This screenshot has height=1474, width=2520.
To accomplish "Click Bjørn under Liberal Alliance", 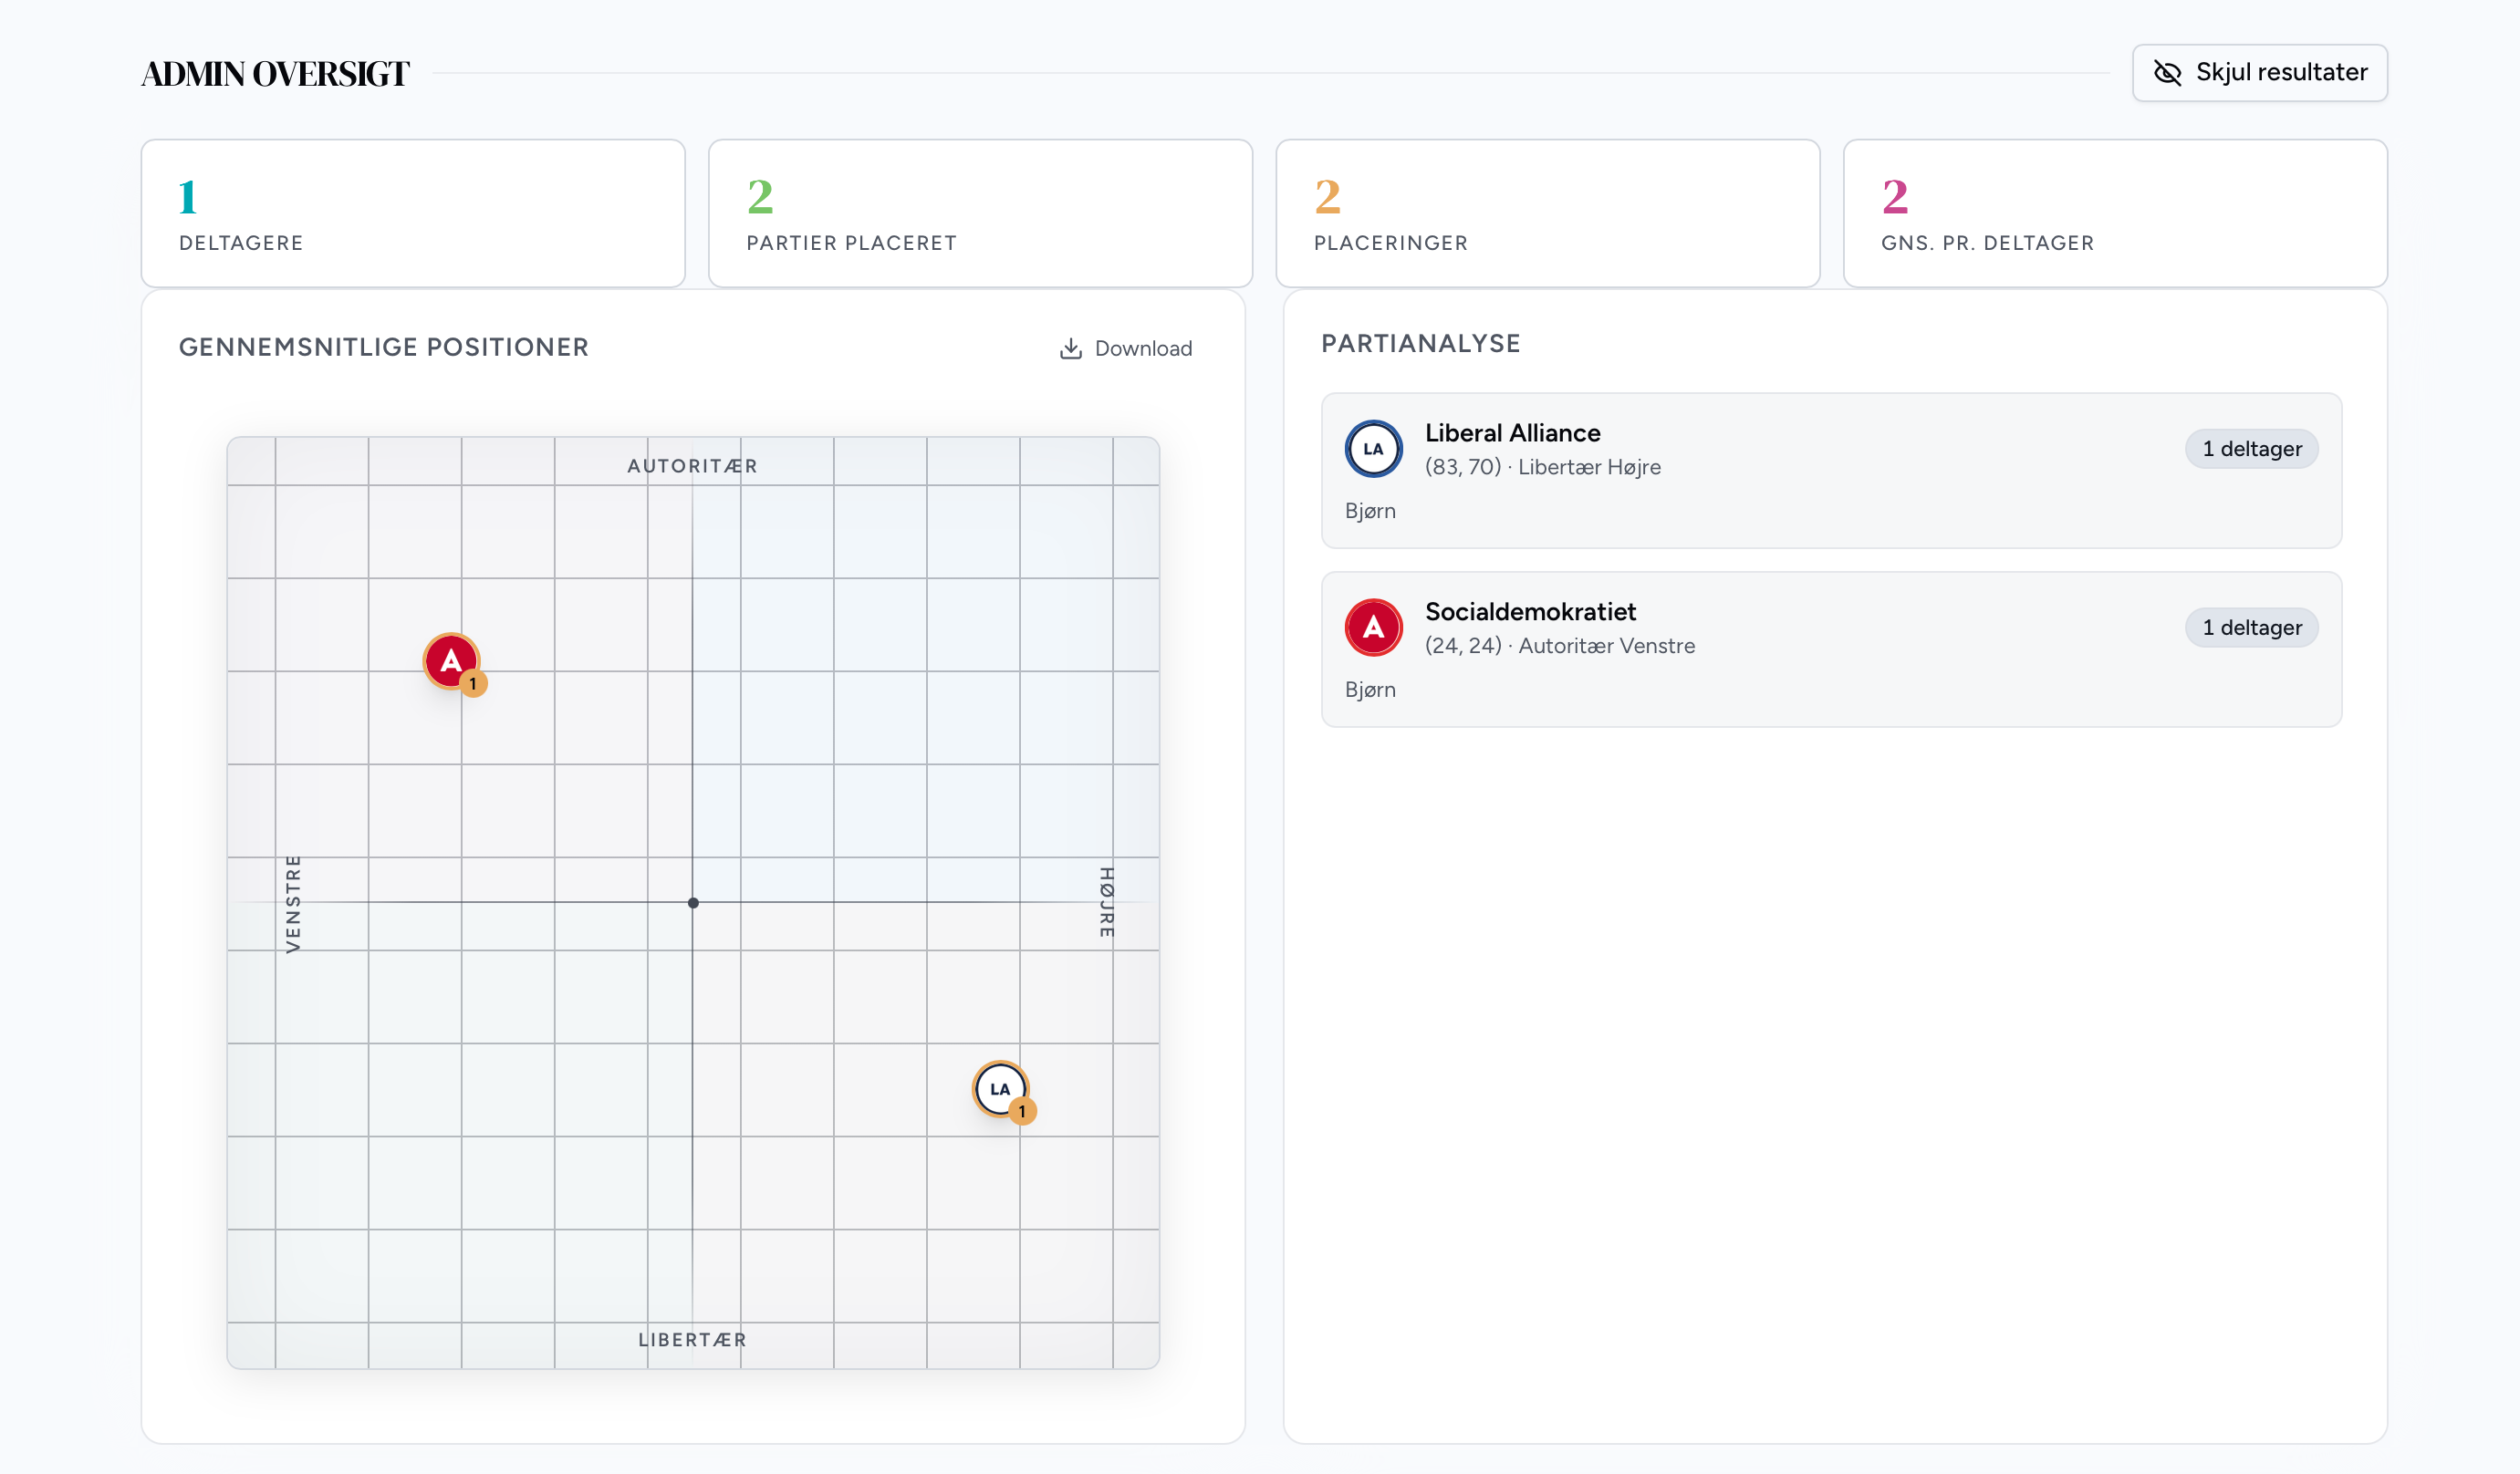I will pyautogui.click(x=1370, y=511).
